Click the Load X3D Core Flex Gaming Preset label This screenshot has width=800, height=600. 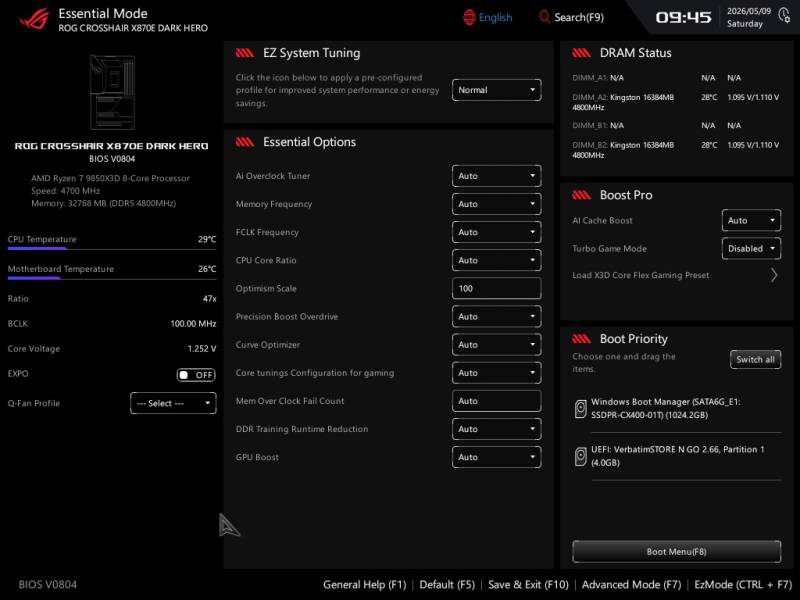pos(640,275)
